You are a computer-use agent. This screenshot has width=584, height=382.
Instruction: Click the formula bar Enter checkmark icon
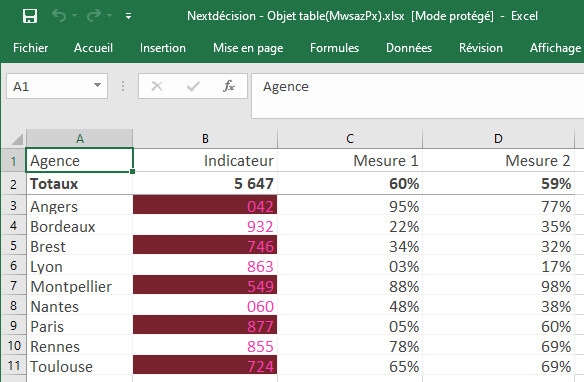193,86
